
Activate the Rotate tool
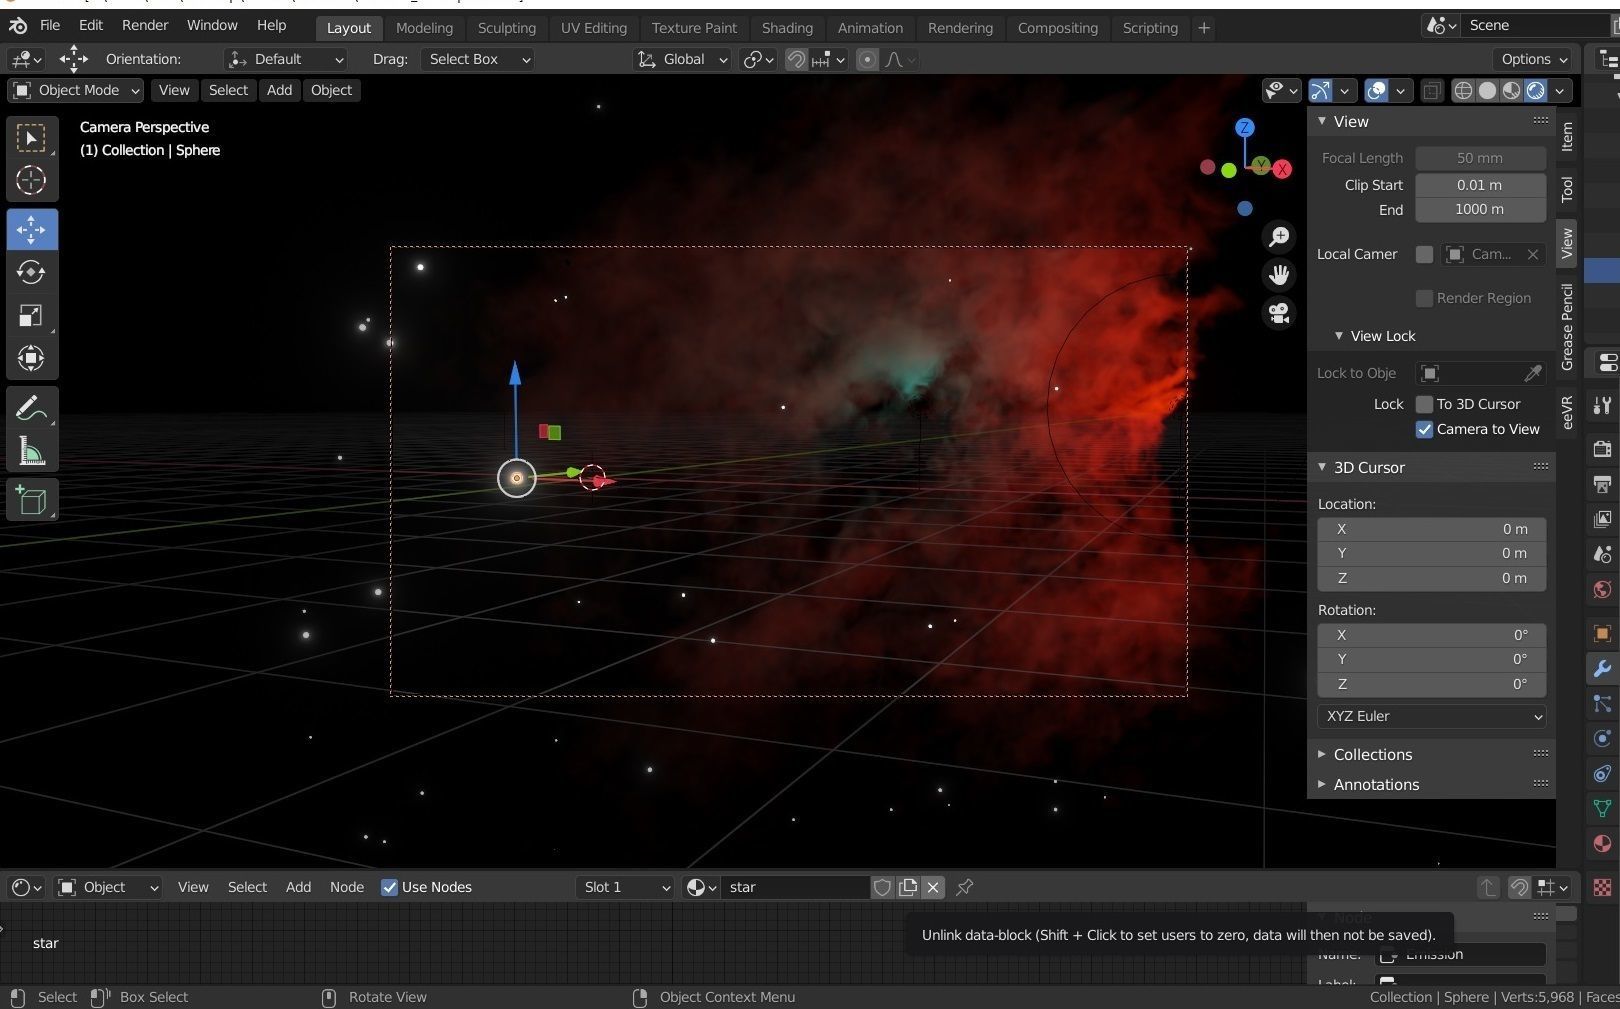pos(31,272)
